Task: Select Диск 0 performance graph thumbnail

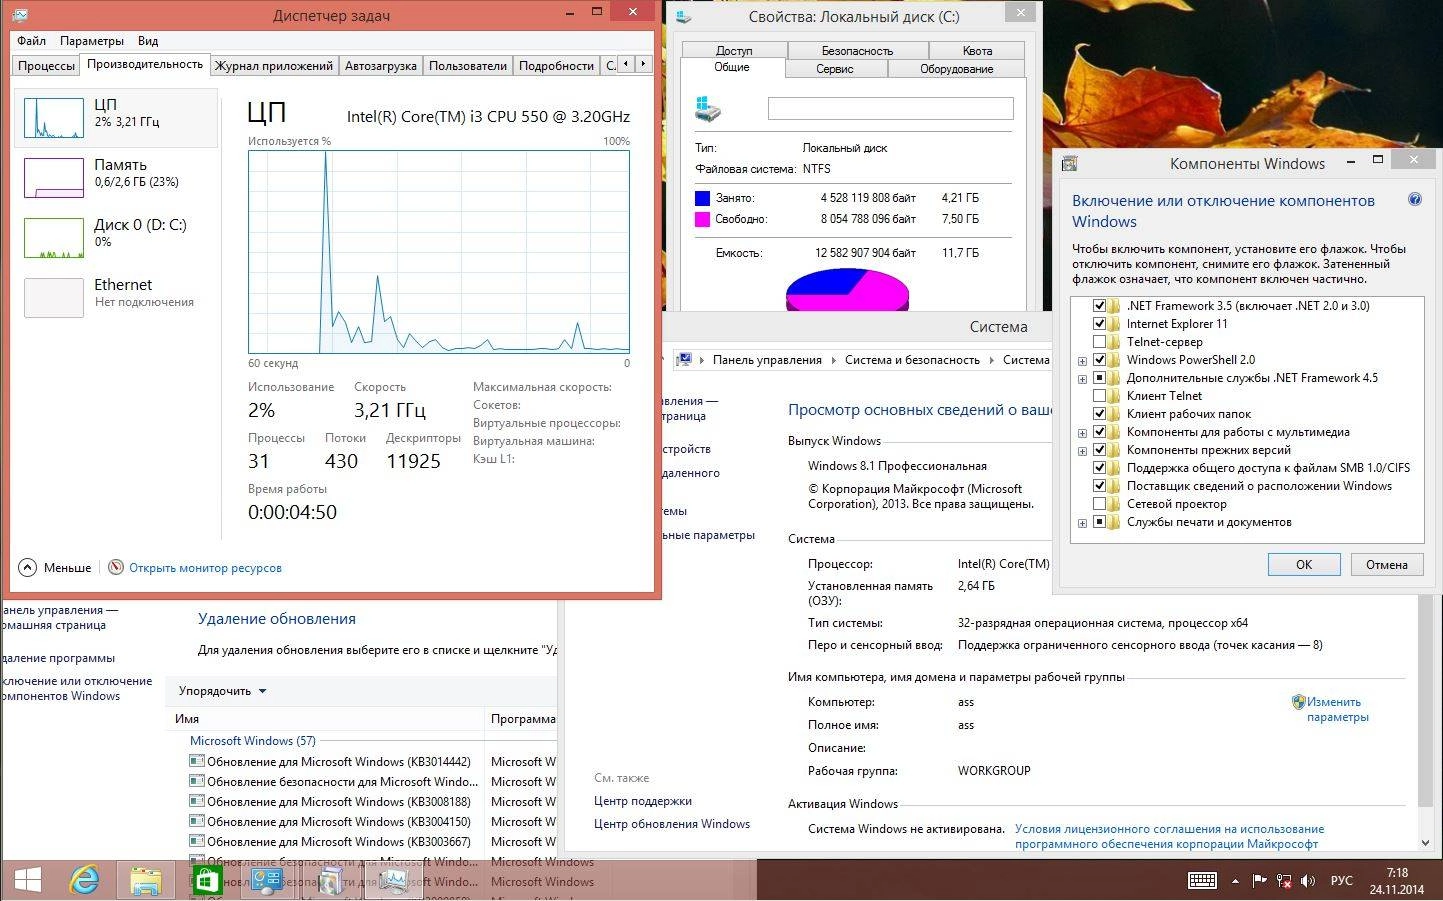Action: click(x=54, y=238)
